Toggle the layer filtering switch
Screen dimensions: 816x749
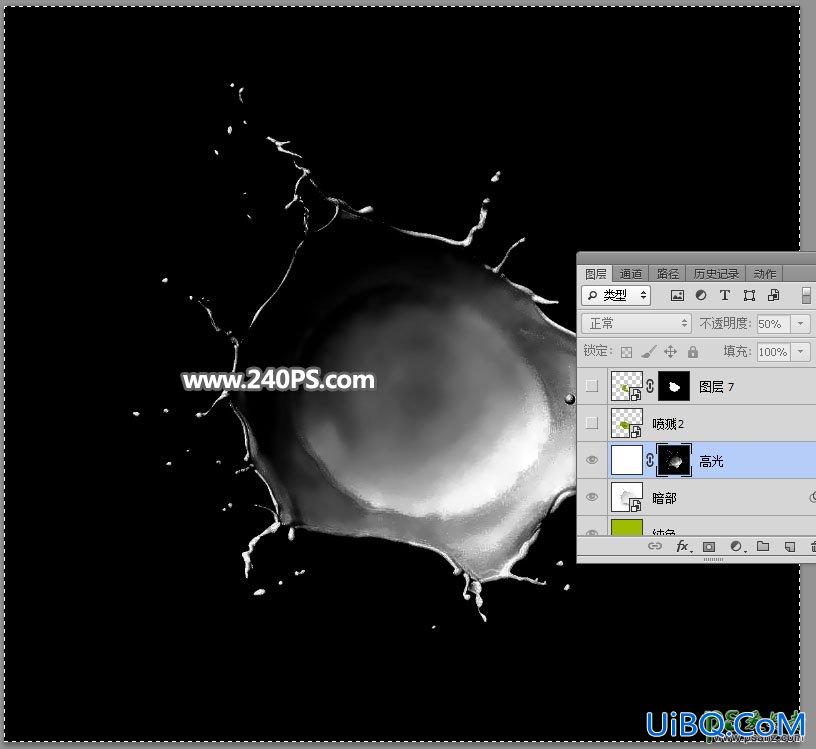coord(806,296)
